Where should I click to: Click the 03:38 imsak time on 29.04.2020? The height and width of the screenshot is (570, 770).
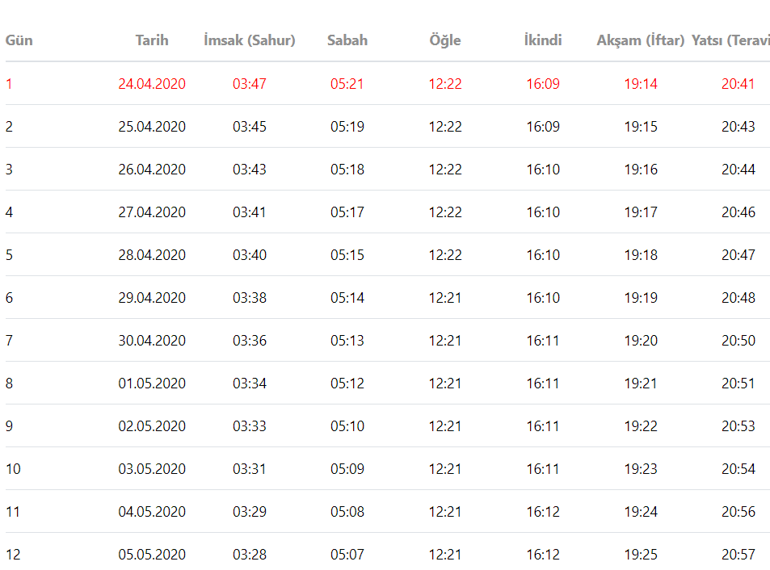(249, 298)
